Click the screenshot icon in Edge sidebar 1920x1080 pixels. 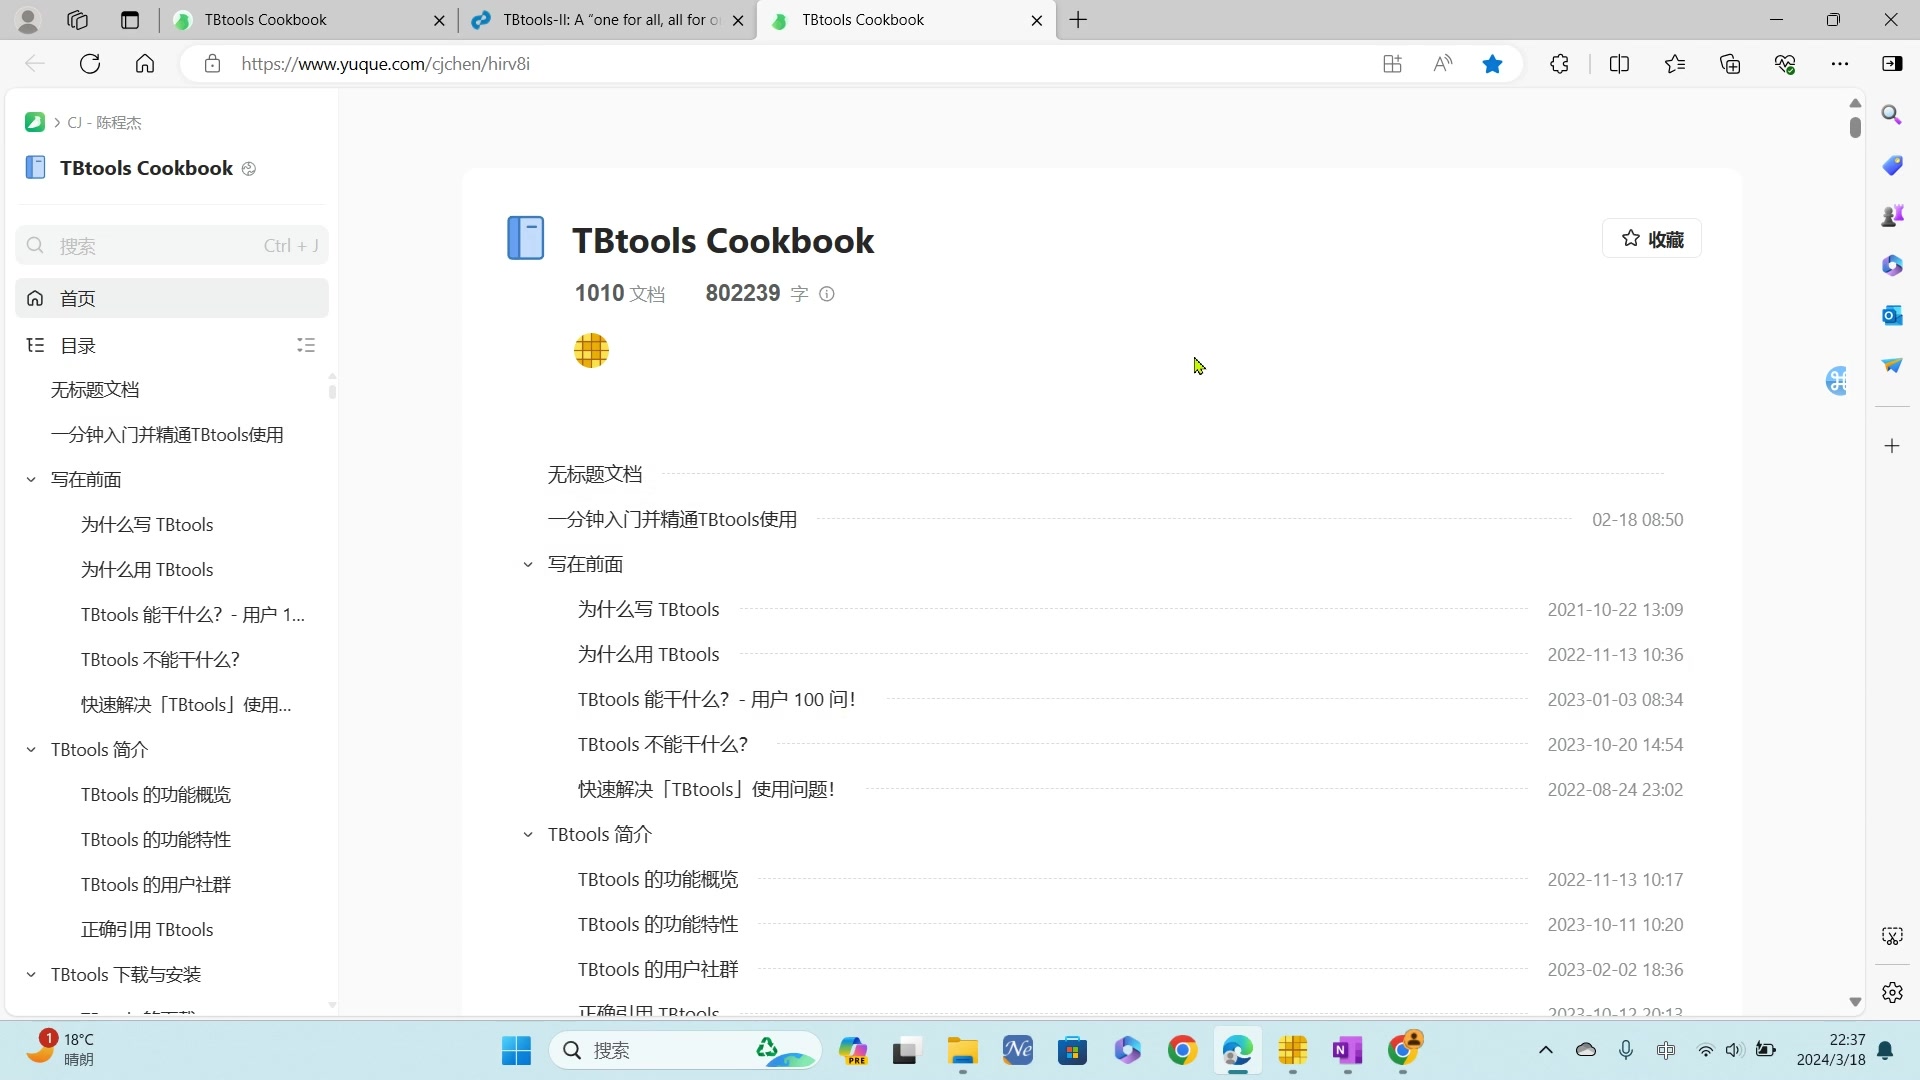click(1892, 936)
